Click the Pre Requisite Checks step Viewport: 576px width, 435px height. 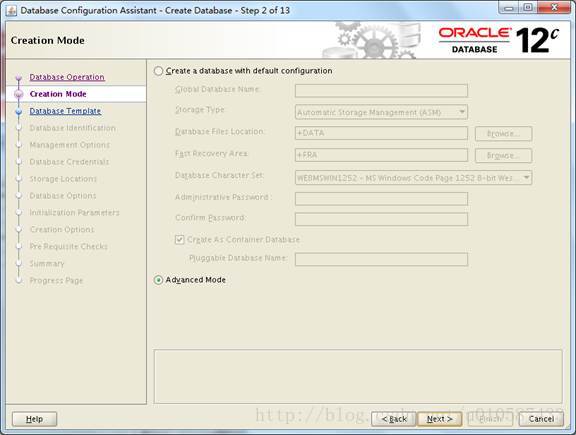68,246
